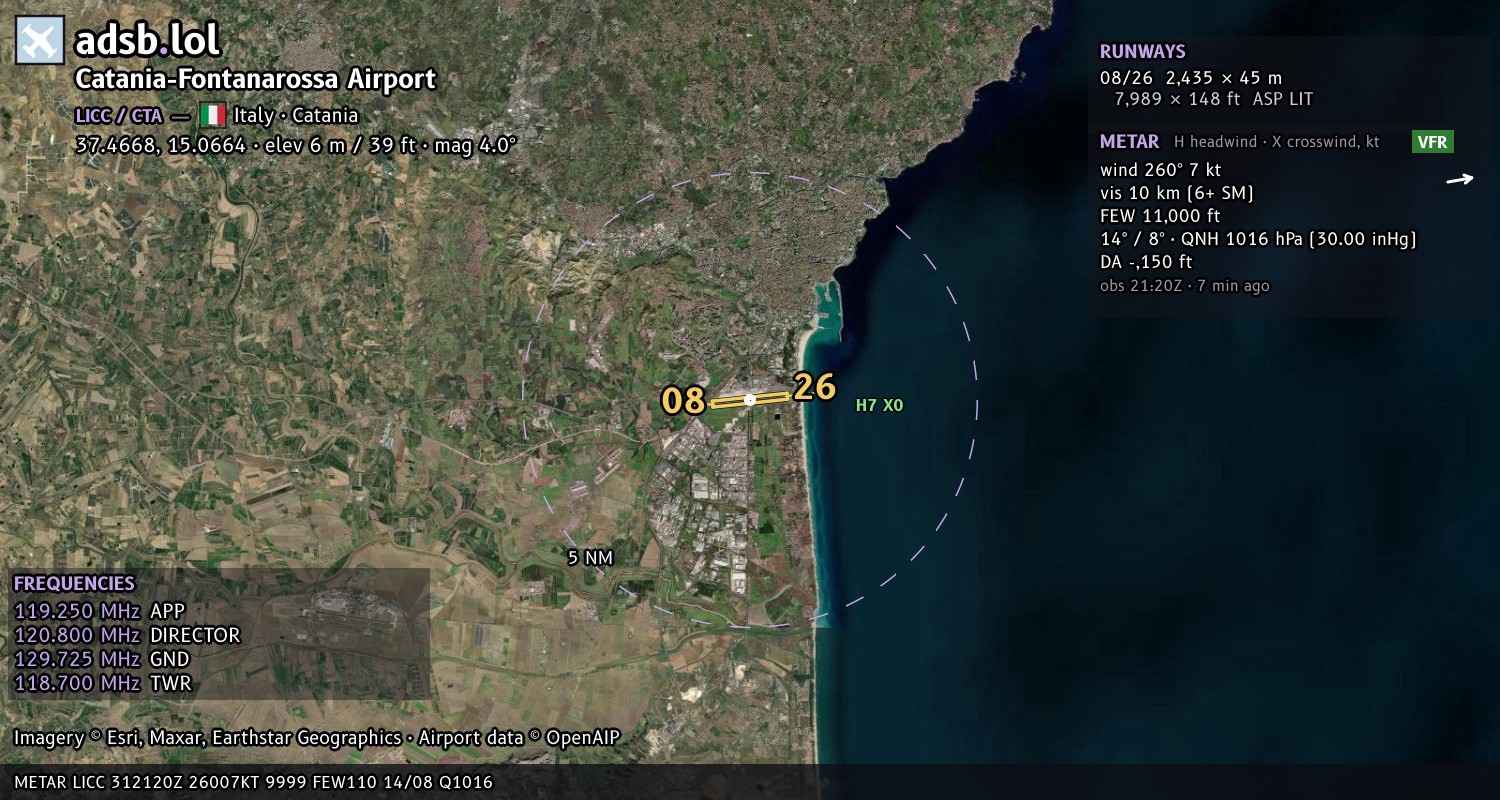Click the DA -,150 ft density altitude line
1500x800 pixels.
(x=1146, y=262)
